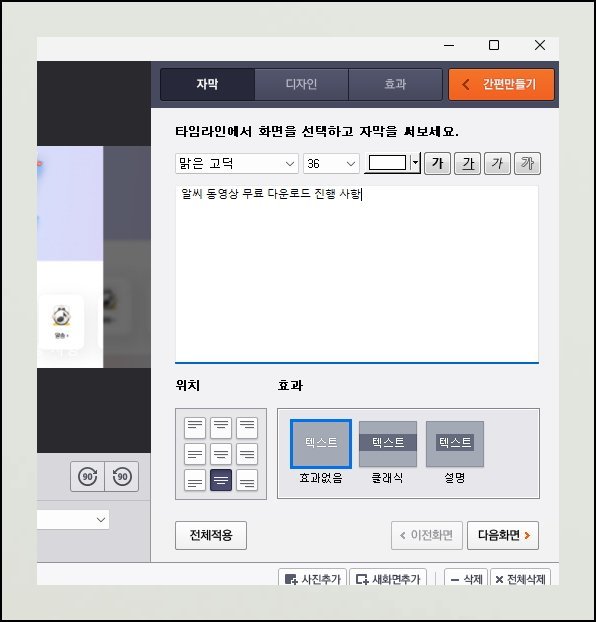Click the white text color swatch

click(387, 163)
